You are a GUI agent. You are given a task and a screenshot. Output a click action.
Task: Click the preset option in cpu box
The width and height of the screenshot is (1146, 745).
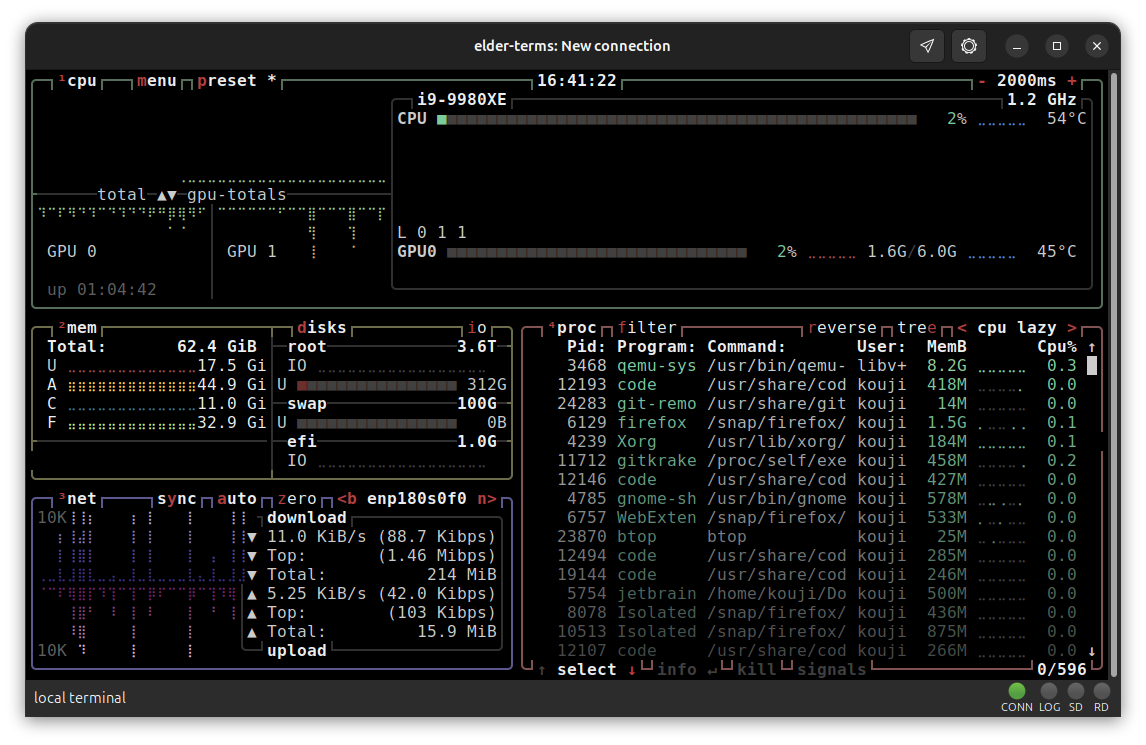227,80
